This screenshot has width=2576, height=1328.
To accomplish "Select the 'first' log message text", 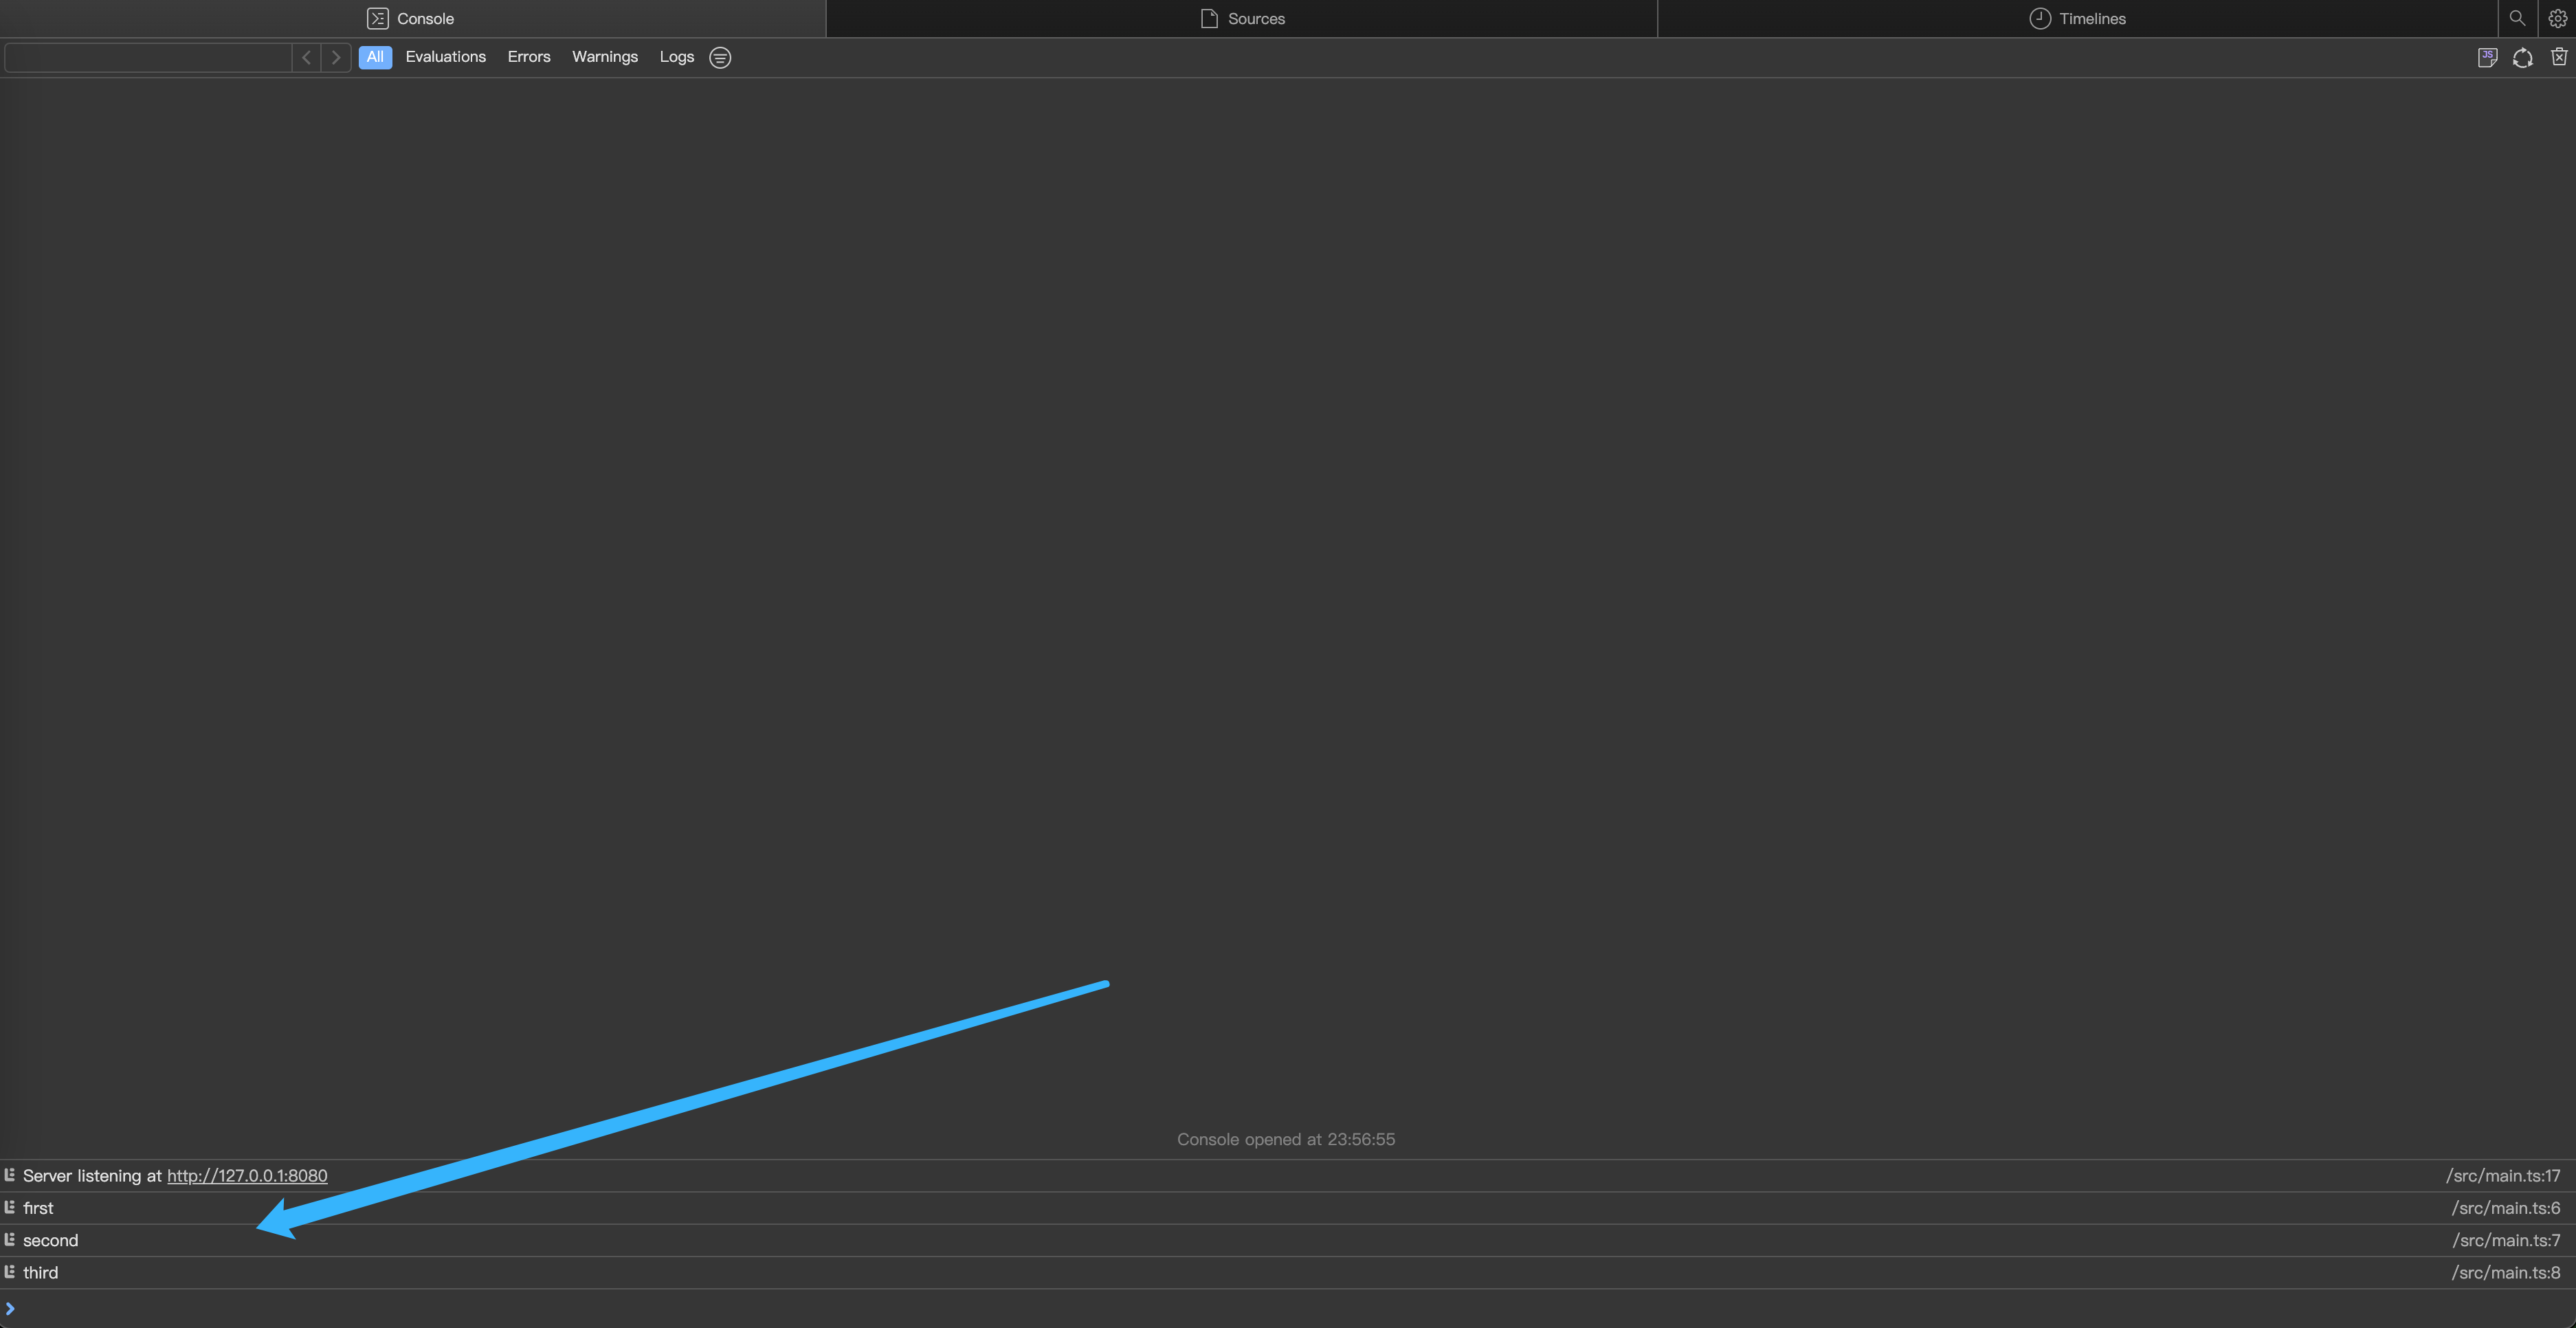I will point(38,1207).
